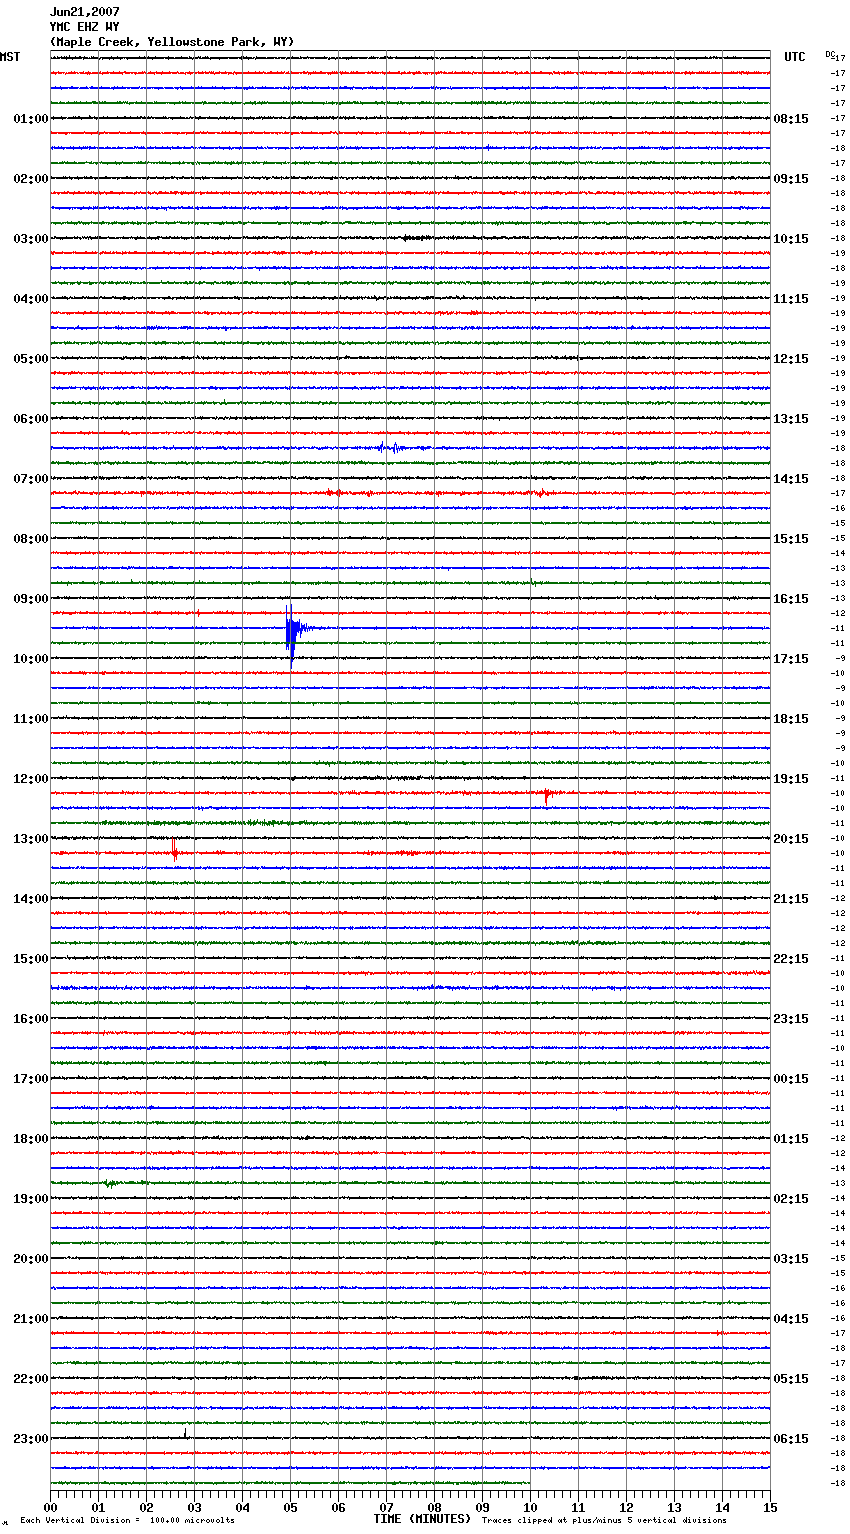Click the 12:15 UTC time label
The image size is (850, 1534).
click(791, 359)
